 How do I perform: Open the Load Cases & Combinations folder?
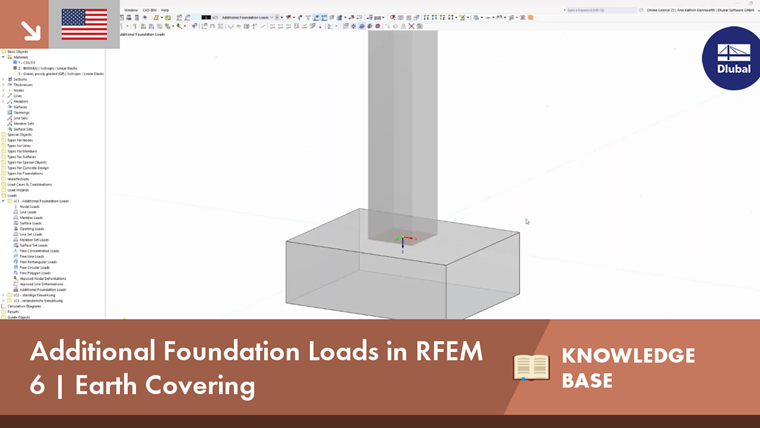pyautogui.click(x=29, y=185)
